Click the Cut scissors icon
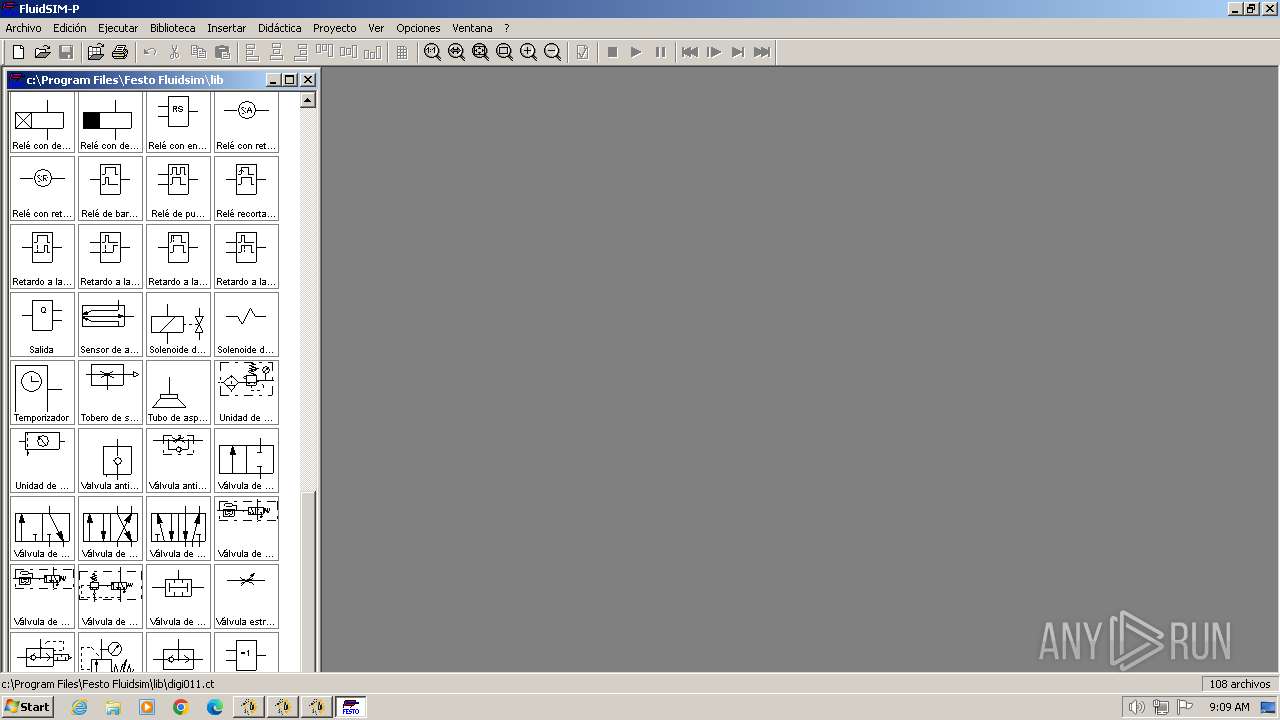The height and width of the screenshot is (720, 1280). pos(174,52)
